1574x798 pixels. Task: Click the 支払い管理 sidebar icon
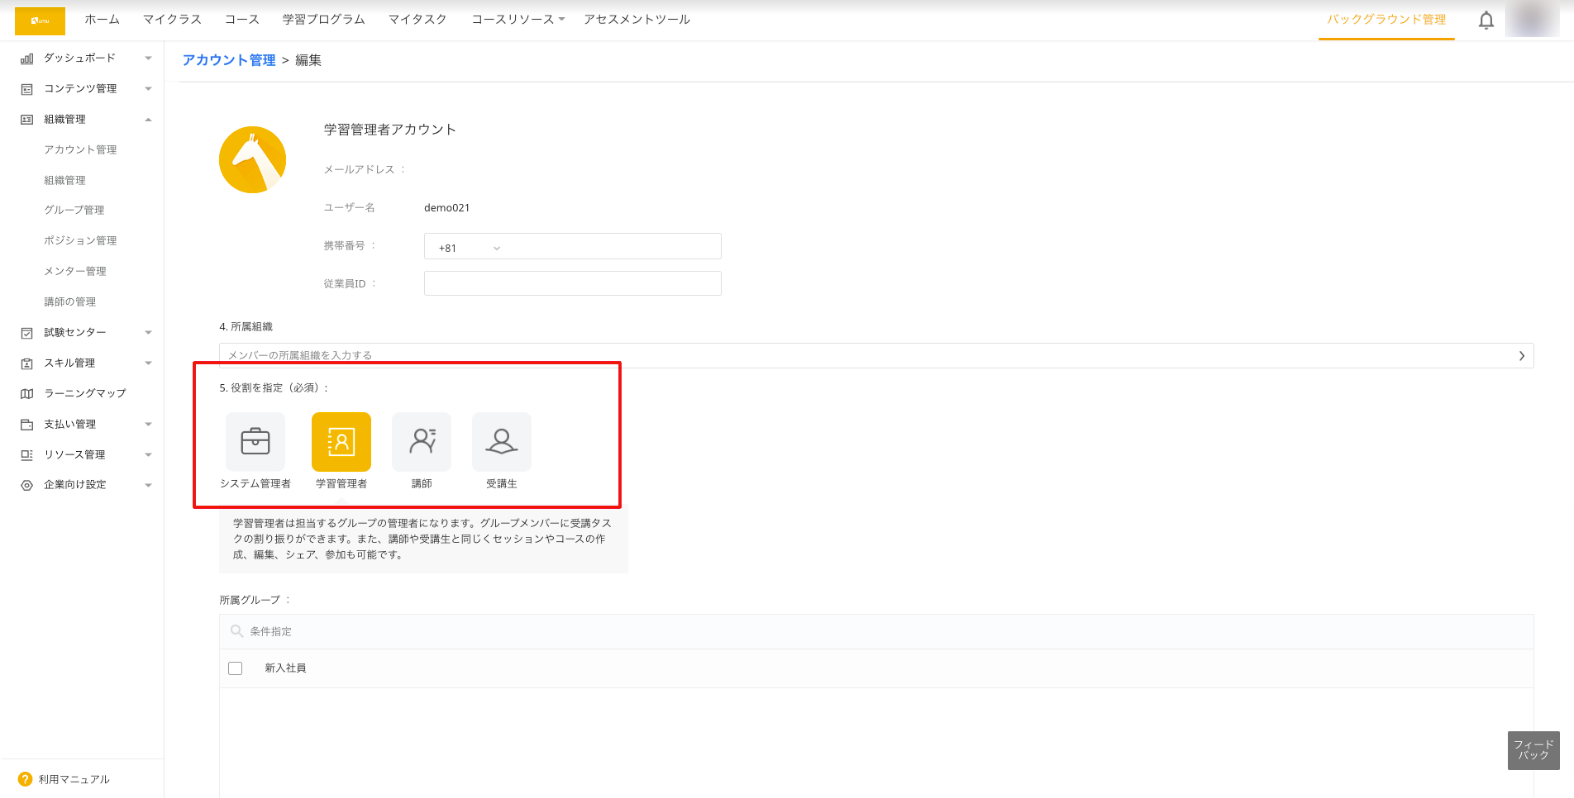click(x=27, y=425)
